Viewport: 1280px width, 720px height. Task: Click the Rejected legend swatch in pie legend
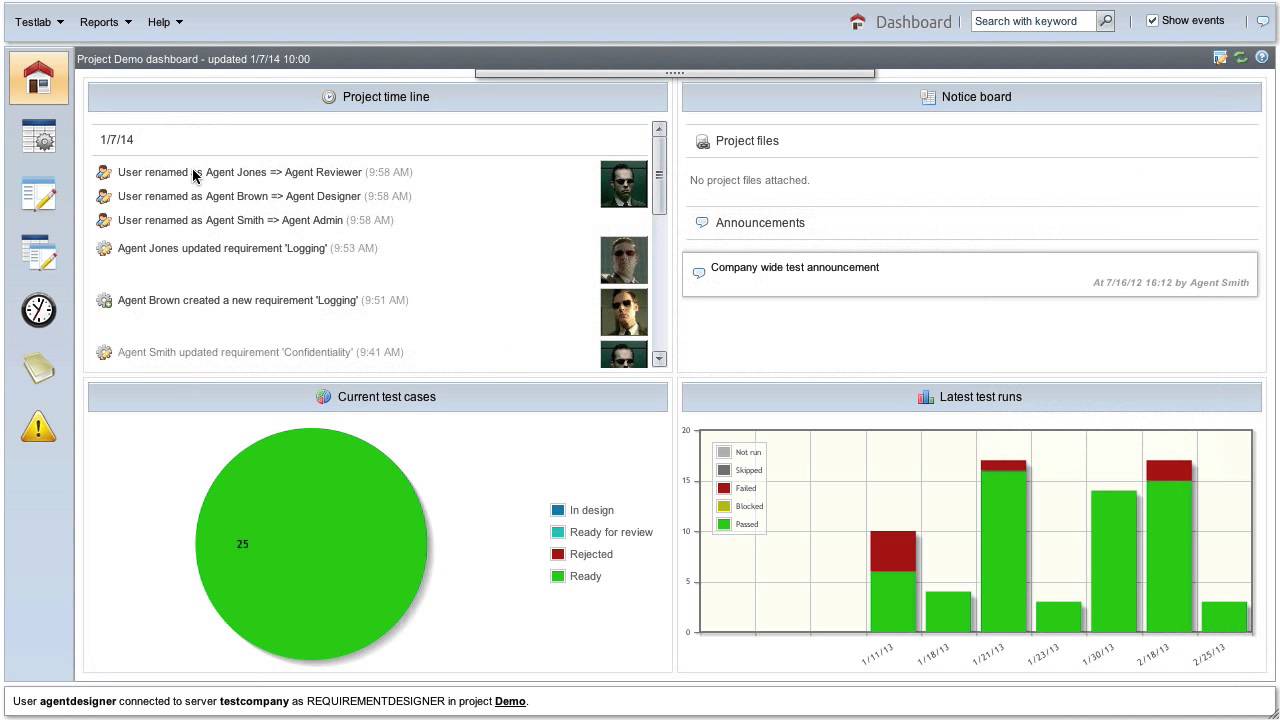tap(558, 554)
